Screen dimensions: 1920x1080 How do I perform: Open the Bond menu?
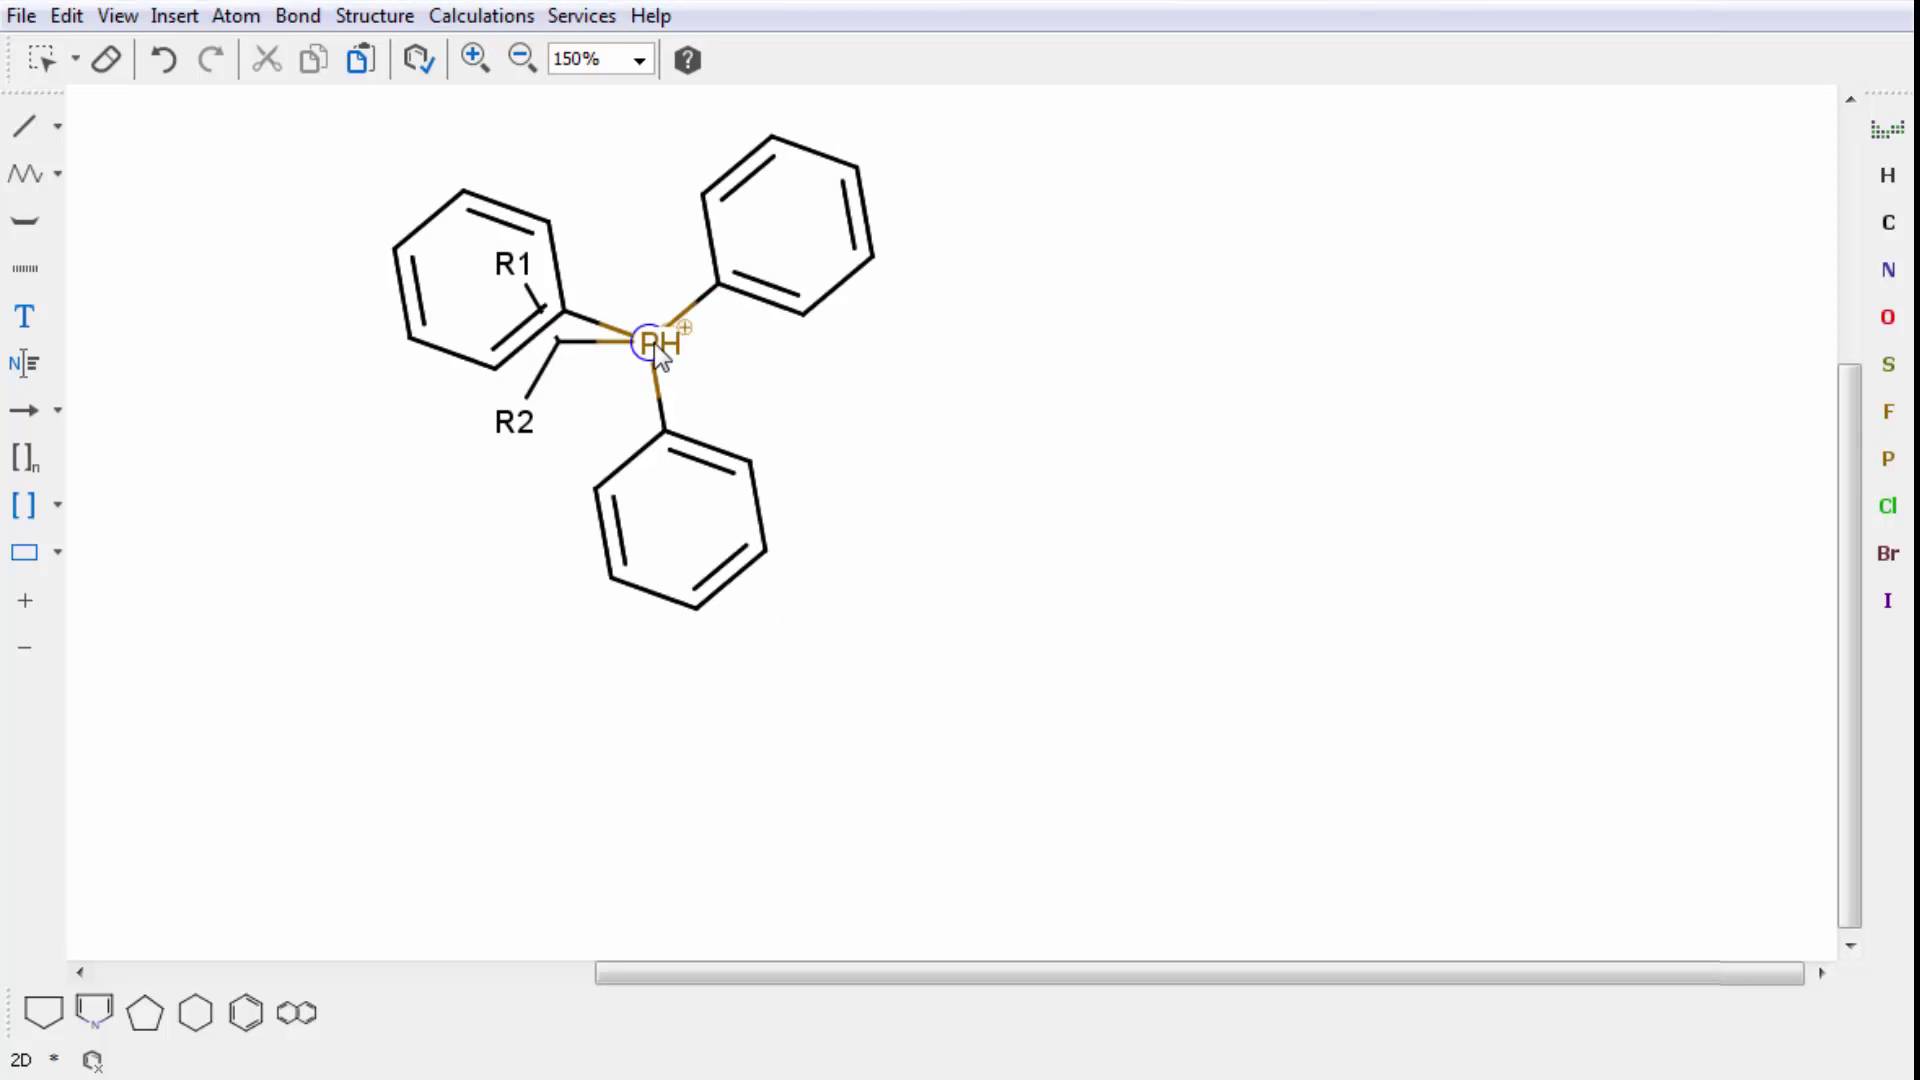[x=298, y=16]
